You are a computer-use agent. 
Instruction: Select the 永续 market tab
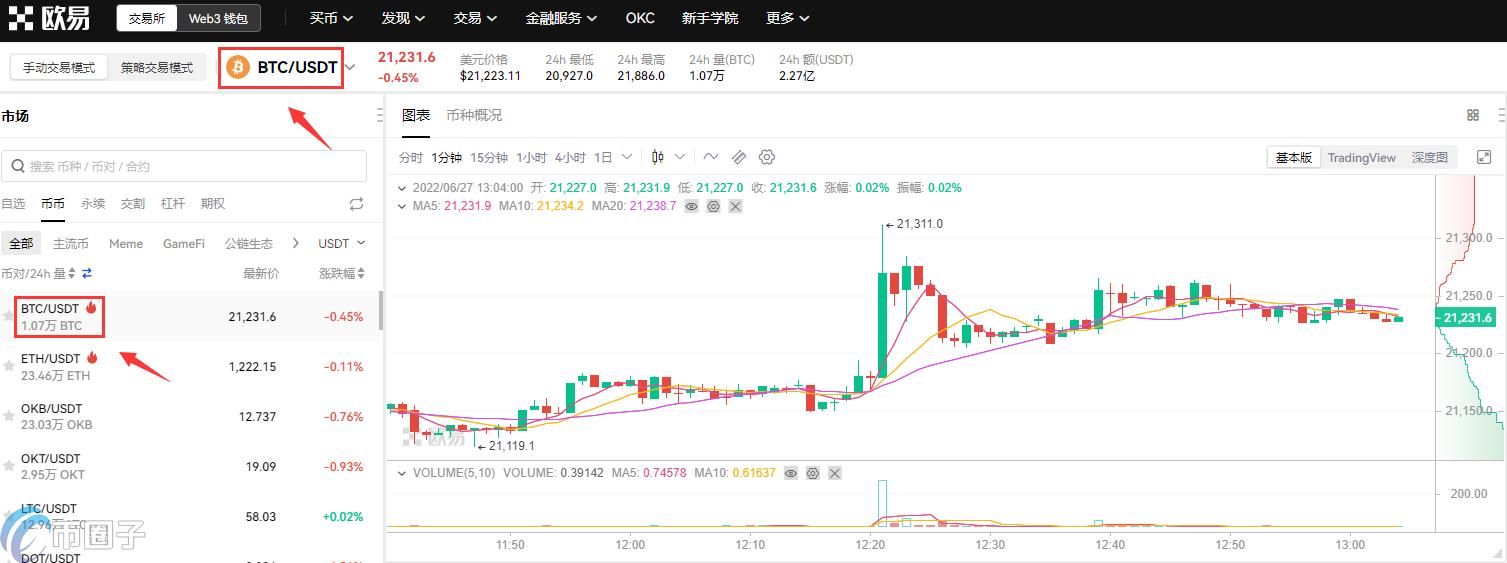[92, 203]
